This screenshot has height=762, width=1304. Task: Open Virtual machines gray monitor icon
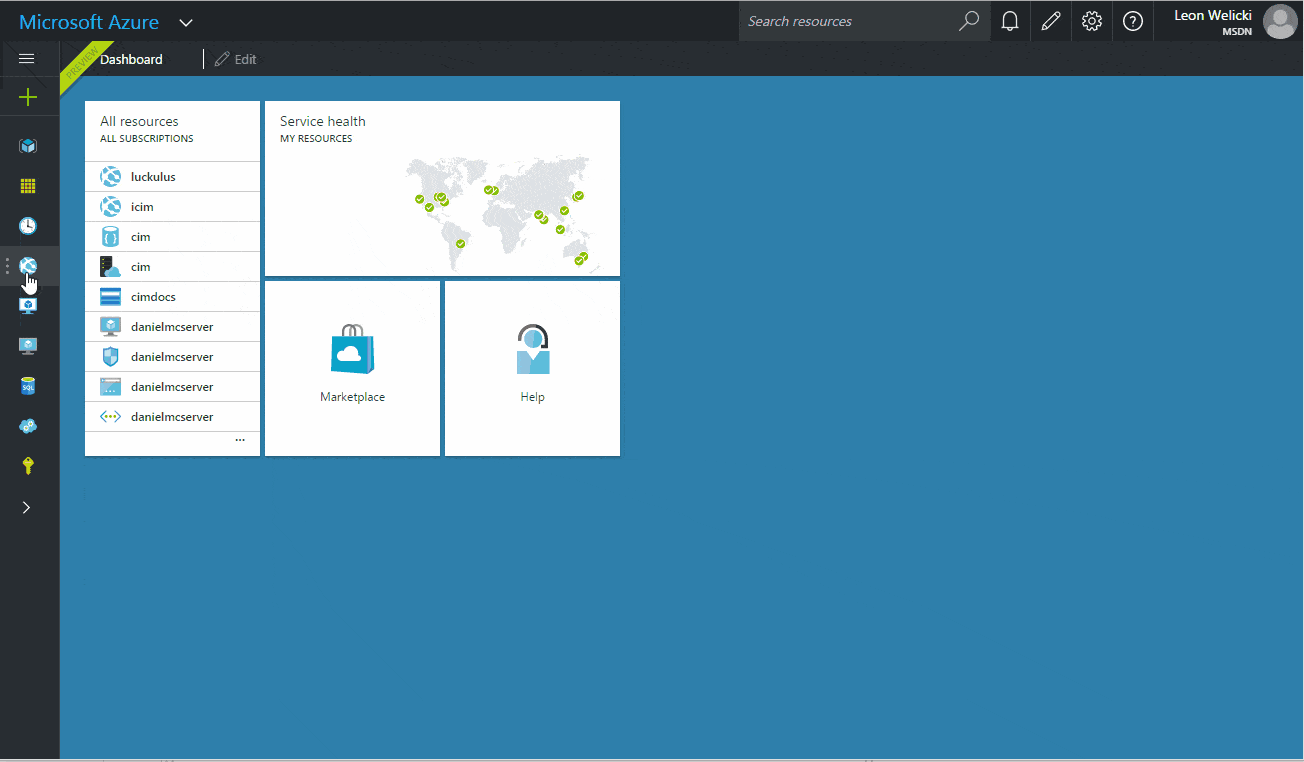coord(28,346)
